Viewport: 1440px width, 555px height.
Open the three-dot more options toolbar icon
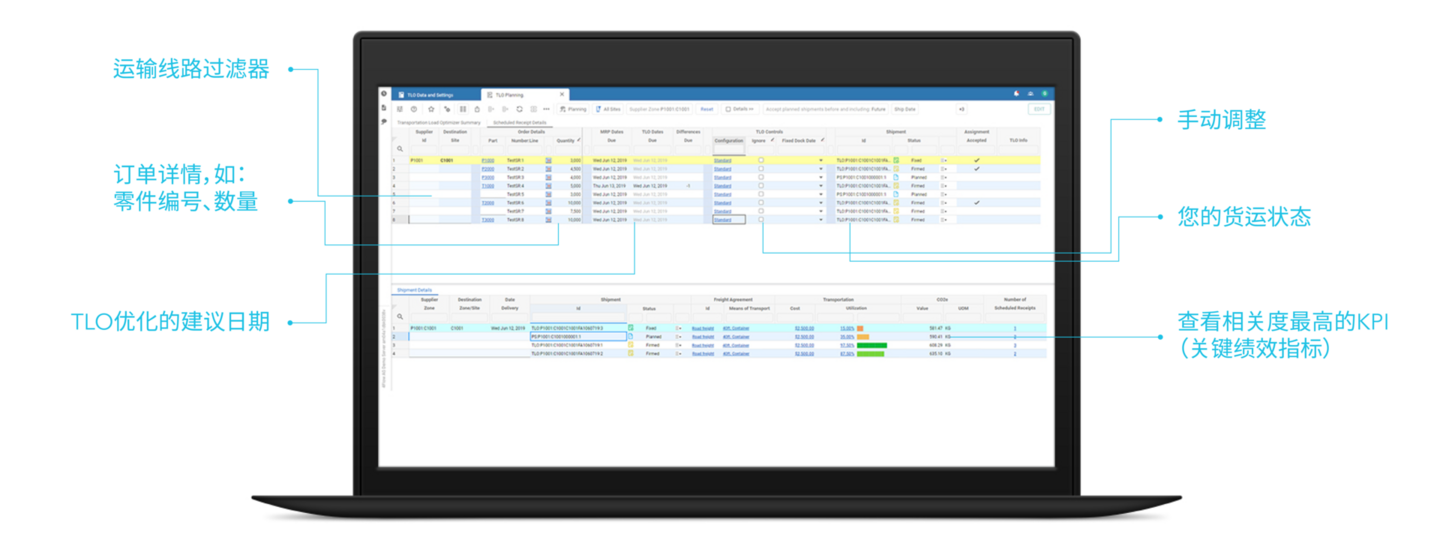pos(546,109)
